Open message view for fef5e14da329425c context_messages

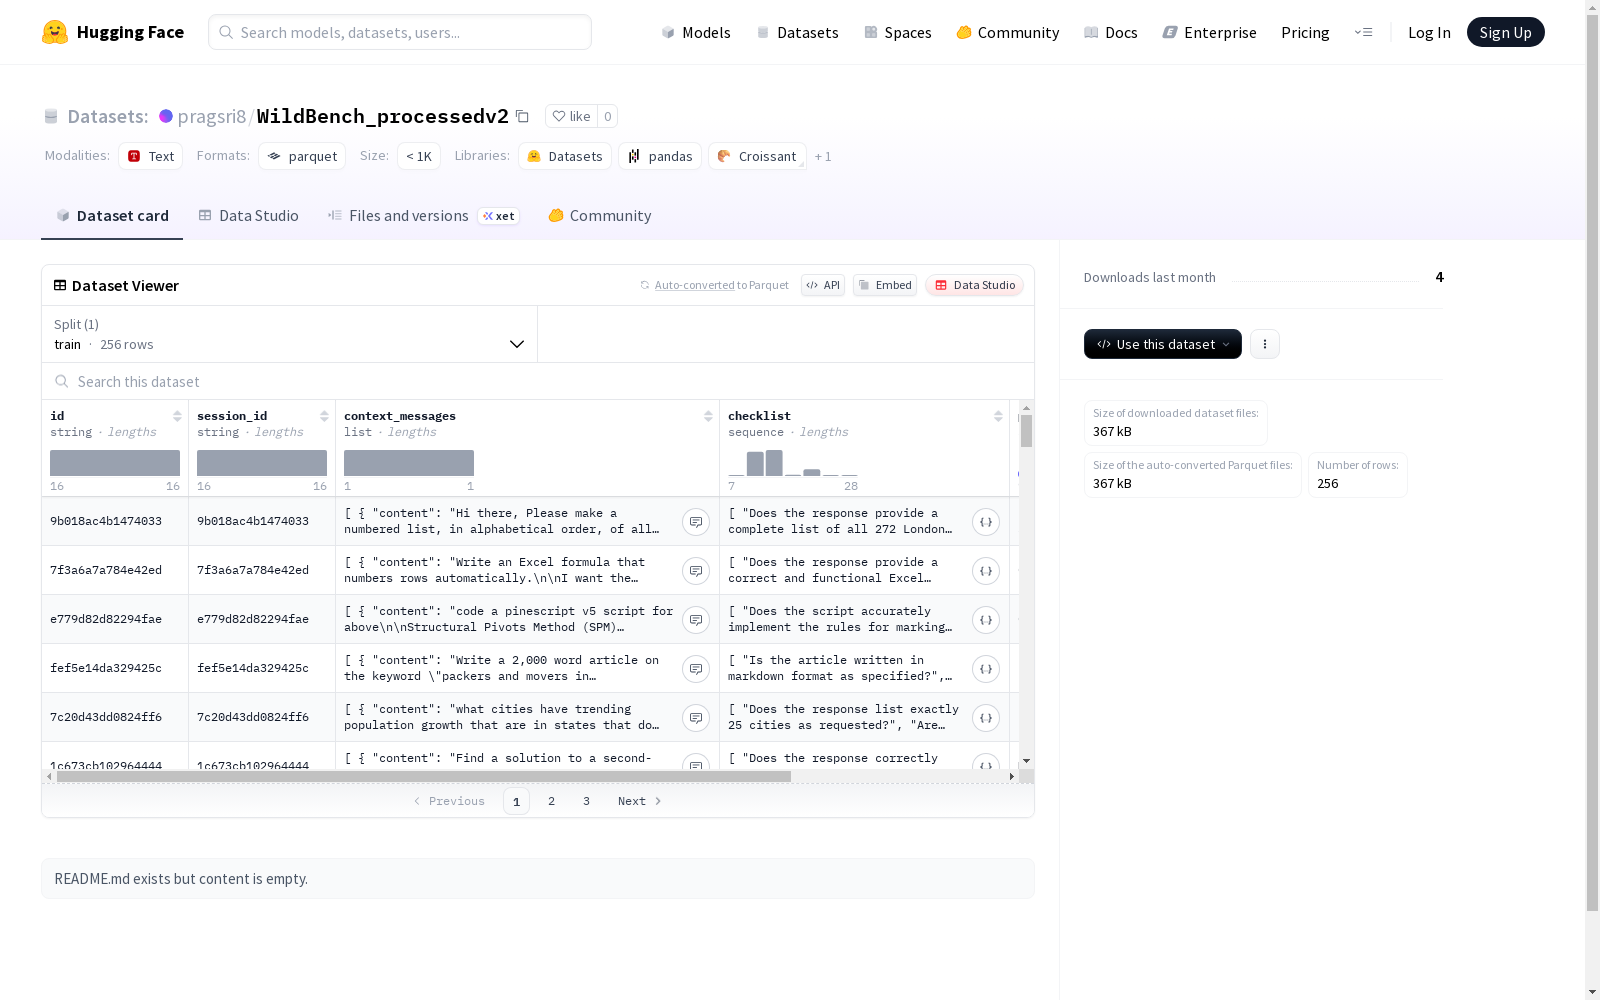[696, 669]
